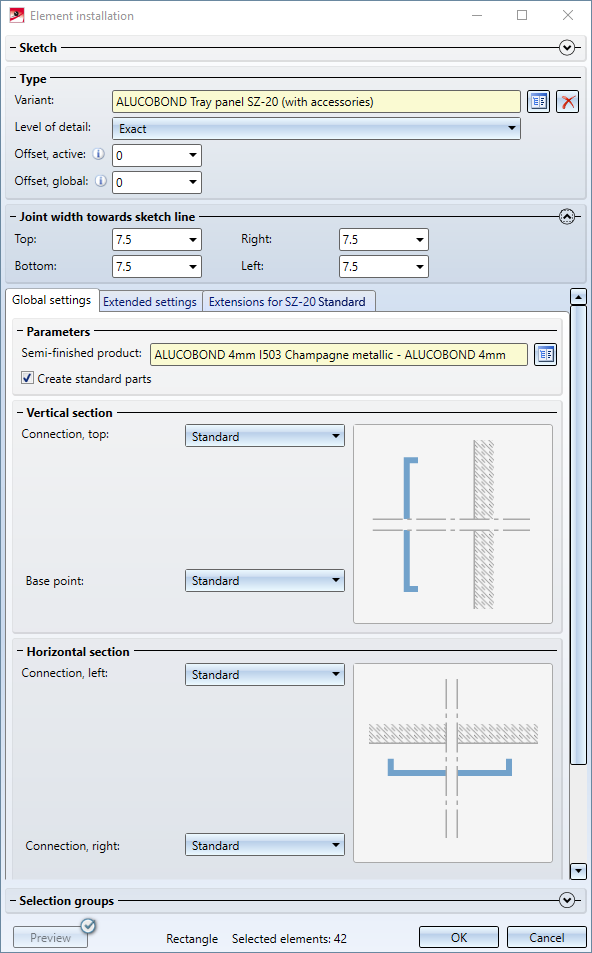
Task: Open the Top joint width dropdown
Action: pyautogui.click(x=157, y=239)
